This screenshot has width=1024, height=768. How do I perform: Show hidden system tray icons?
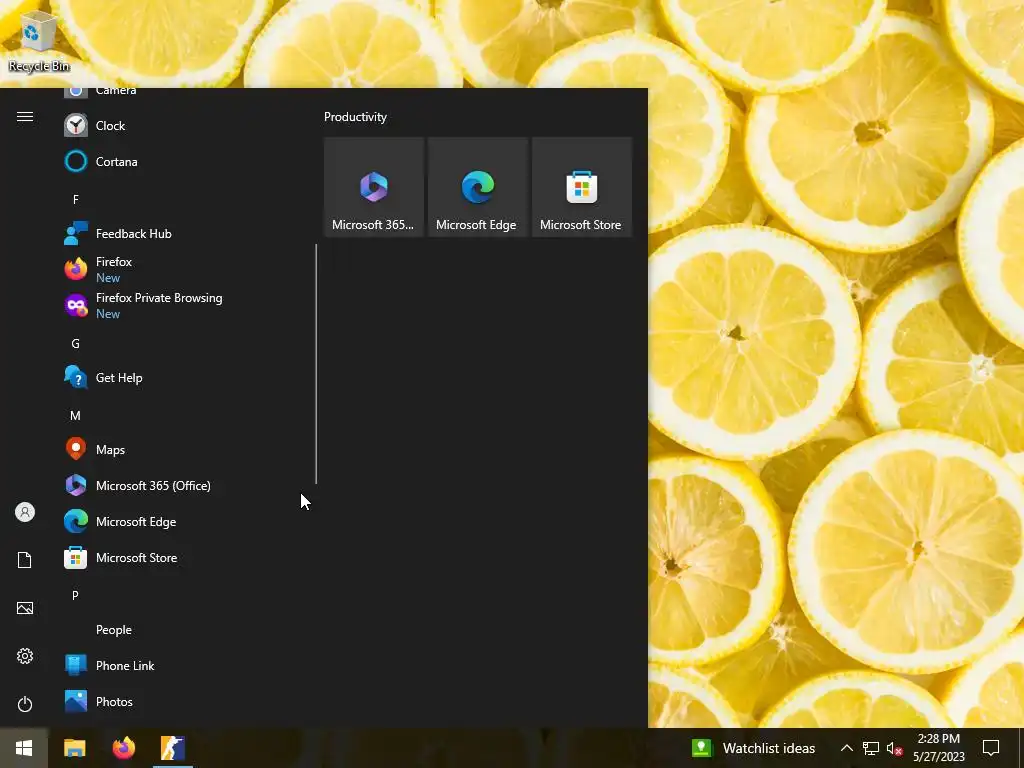pyautogui.click(x=846, y=748)
